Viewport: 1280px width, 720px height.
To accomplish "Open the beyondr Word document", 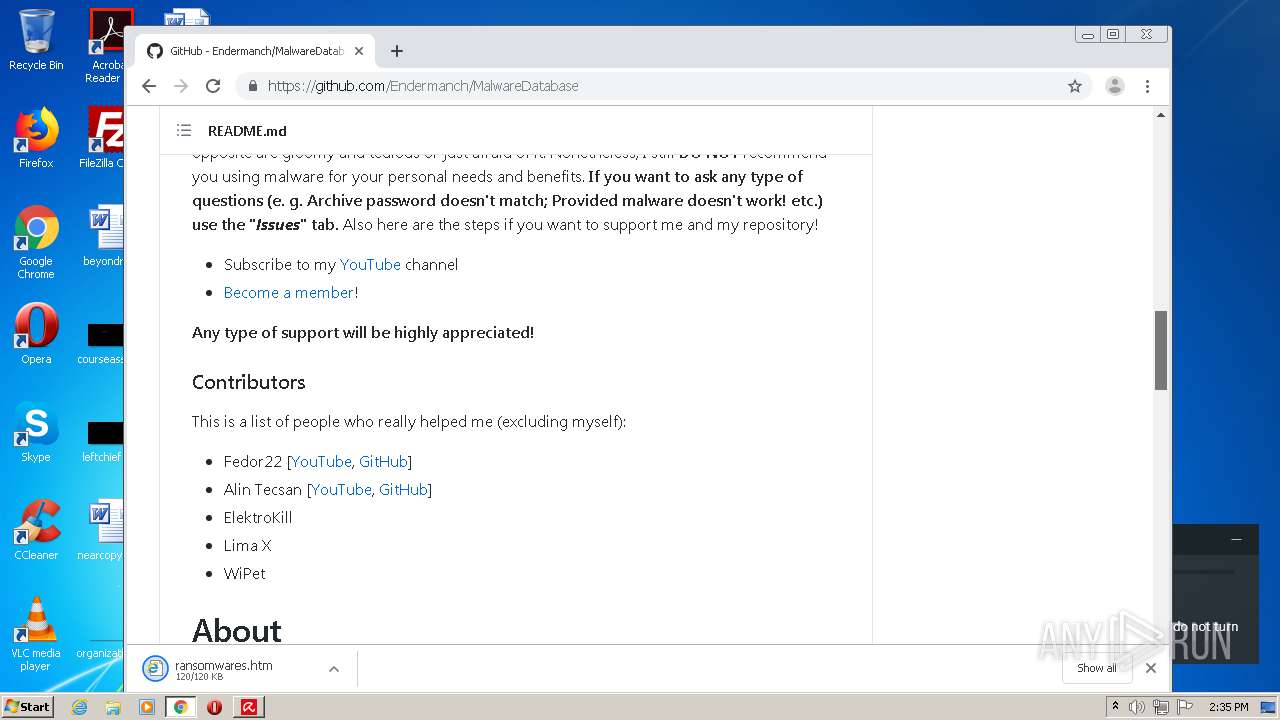I will [104, 236].
